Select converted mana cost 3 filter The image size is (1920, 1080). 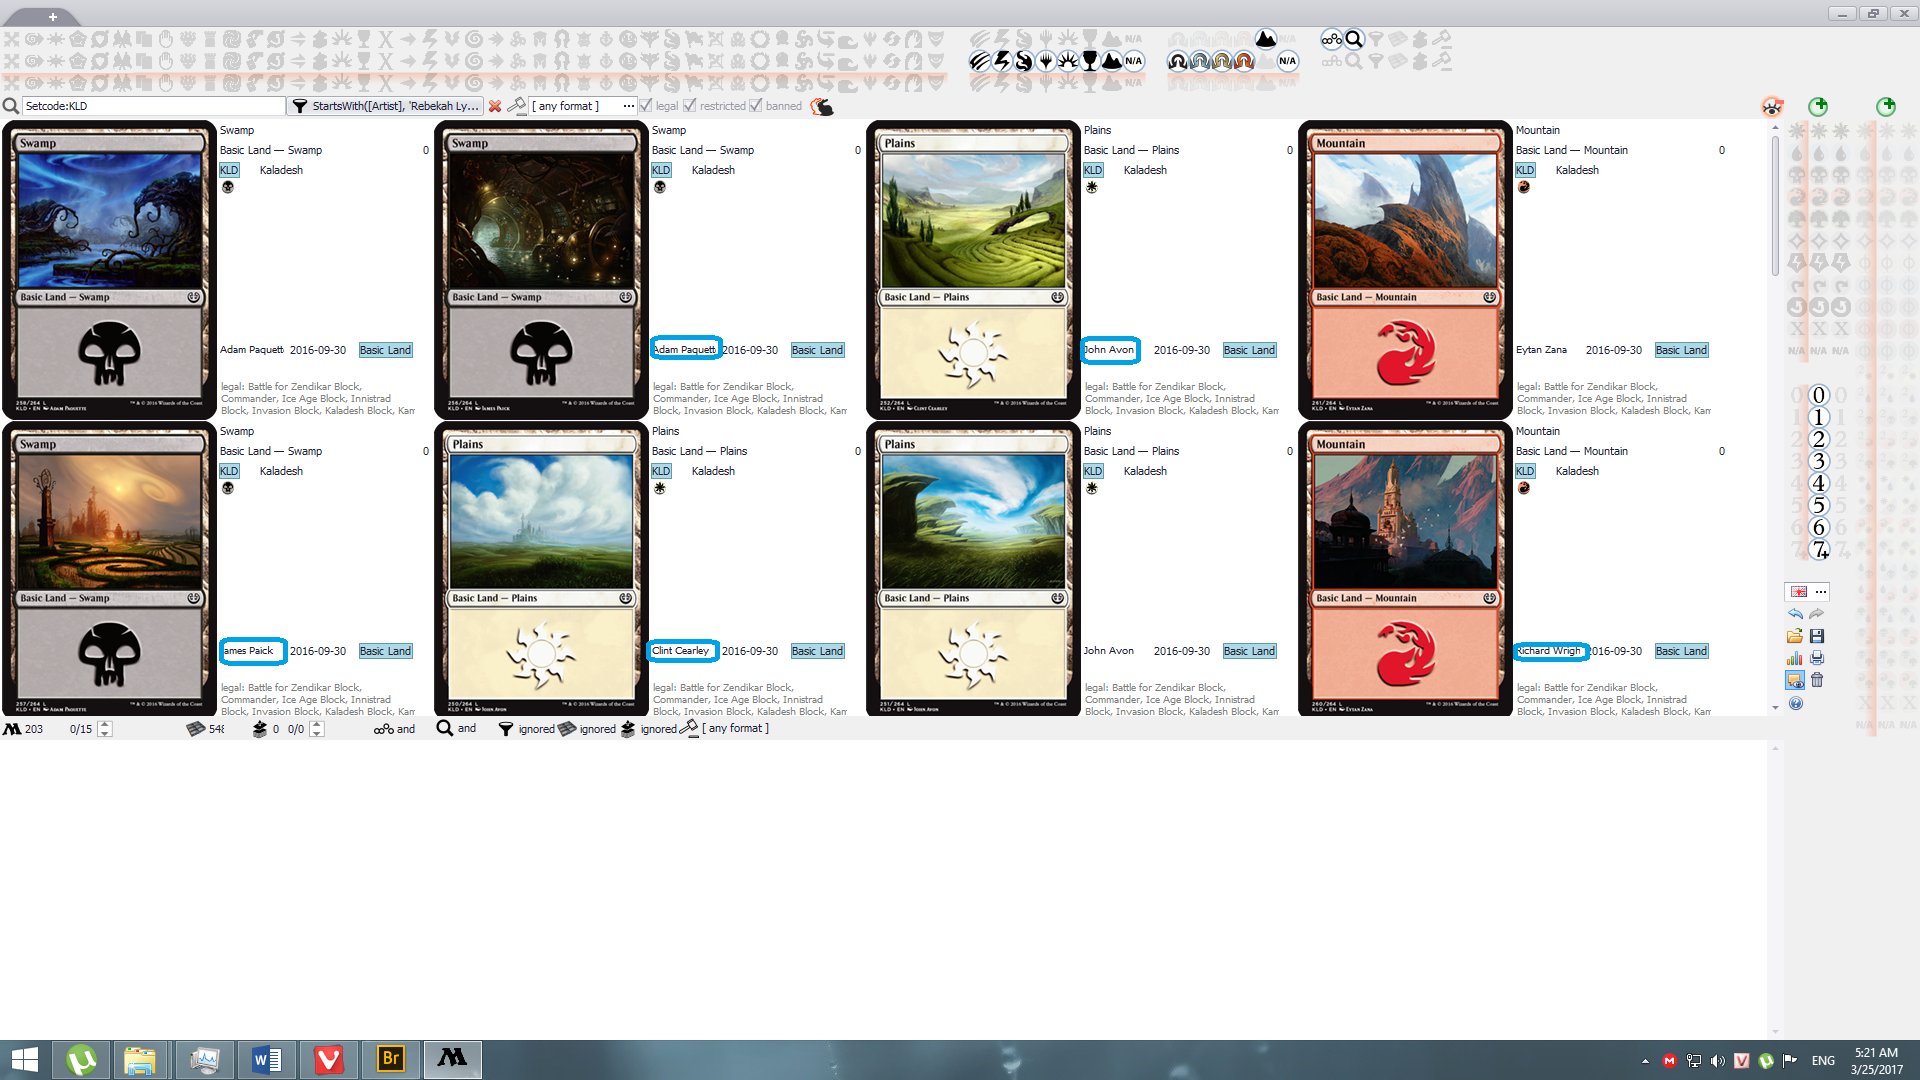coord(1819,461)
